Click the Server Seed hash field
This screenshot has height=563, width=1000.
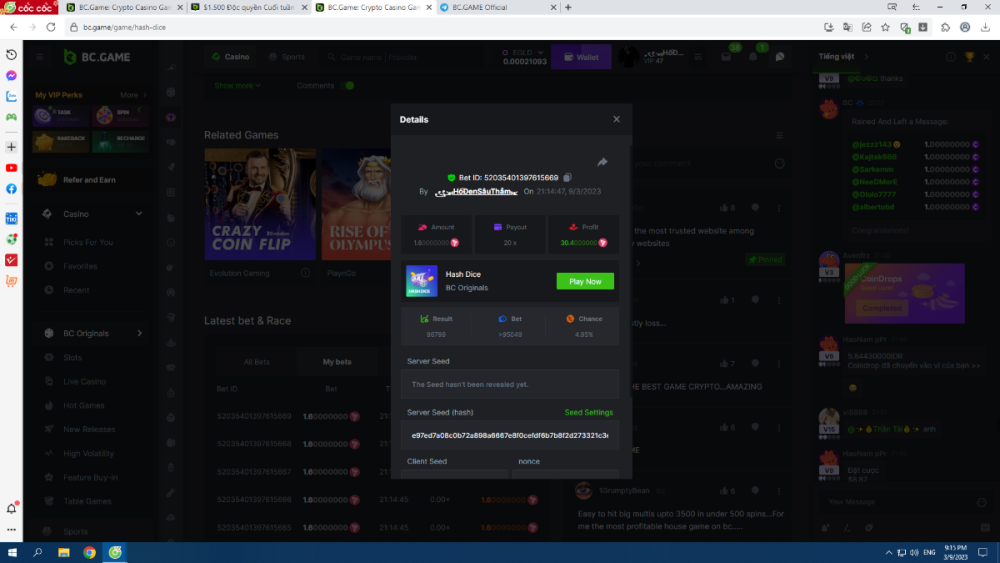(510, 436)
